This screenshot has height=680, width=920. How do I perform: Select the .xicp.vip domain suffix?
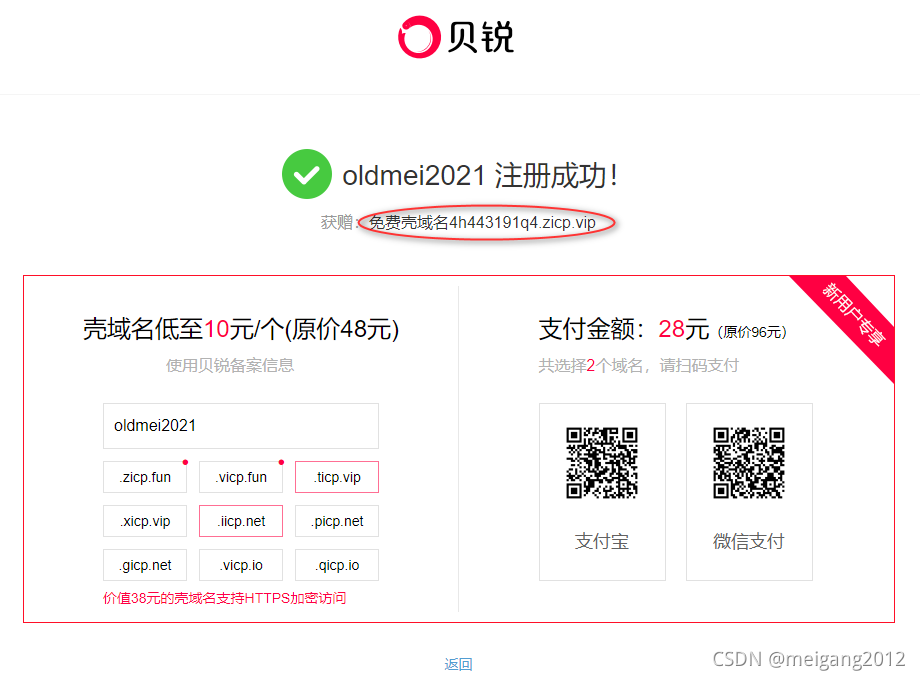click(145, 521)
